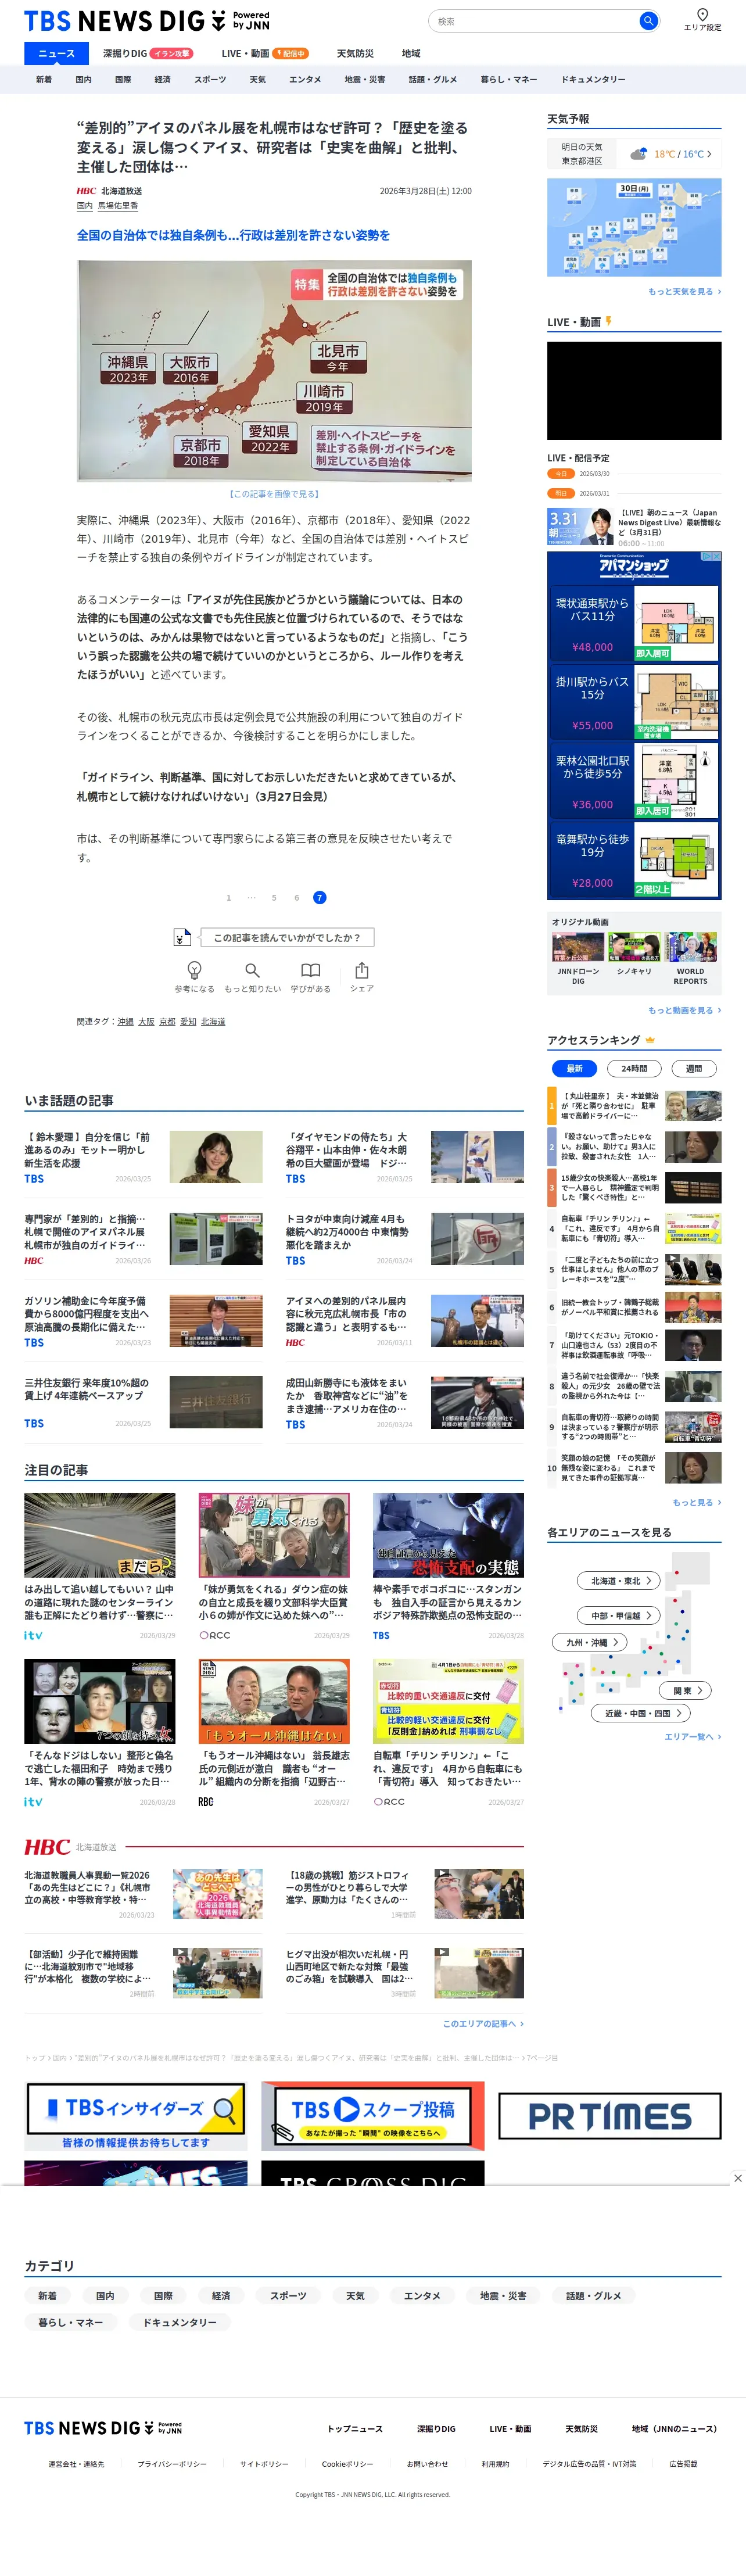This screenshot has width=746, height=2576.
Task: Switch ranking to 週間
Action: tap(694, 1068)
